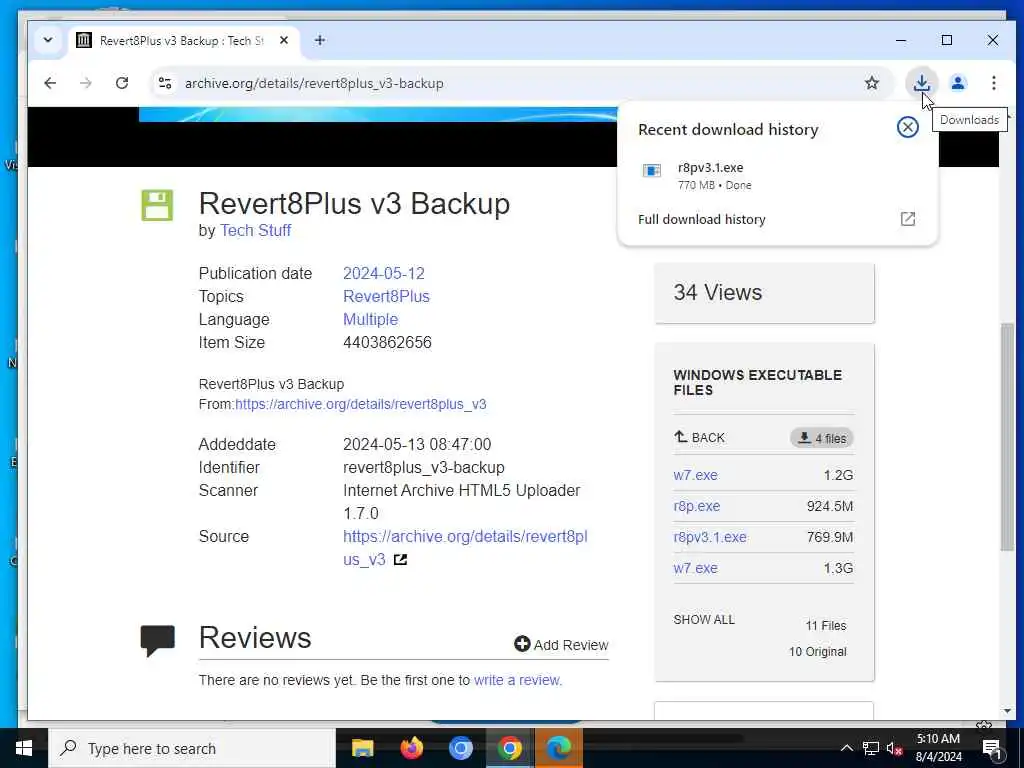Viewport: 1024px width, 768px height.
Task: Click the write a review link
Action: click(517, 680)
